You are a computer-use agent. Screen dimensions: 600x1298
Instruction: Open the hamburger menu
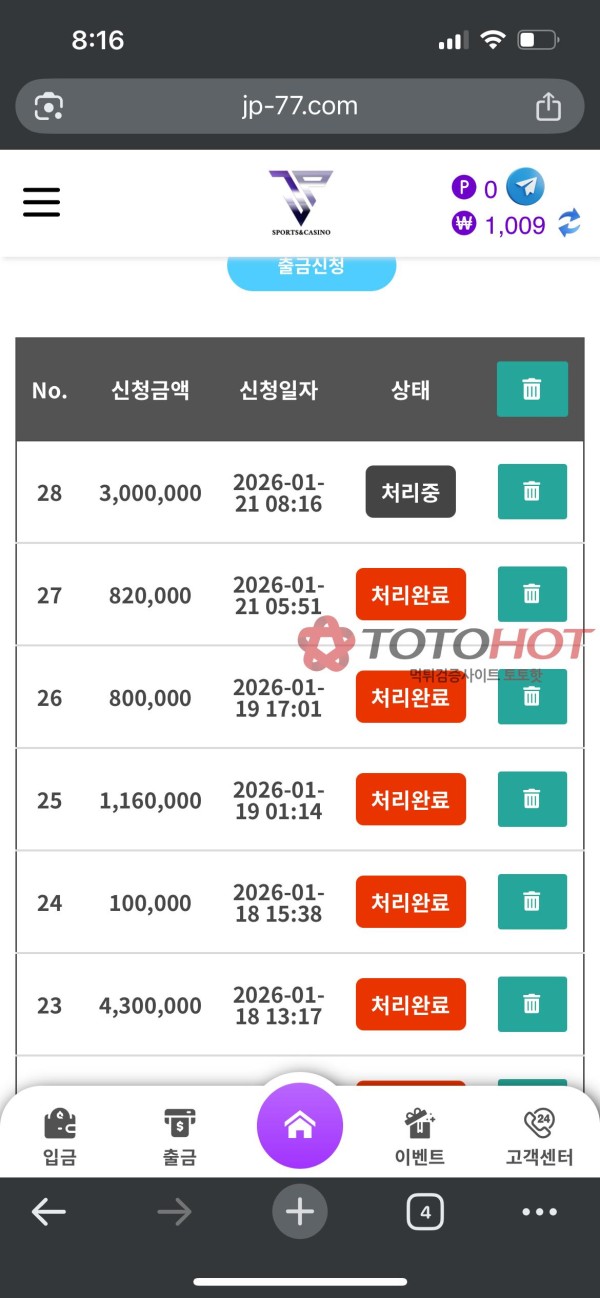pos(41,202)
